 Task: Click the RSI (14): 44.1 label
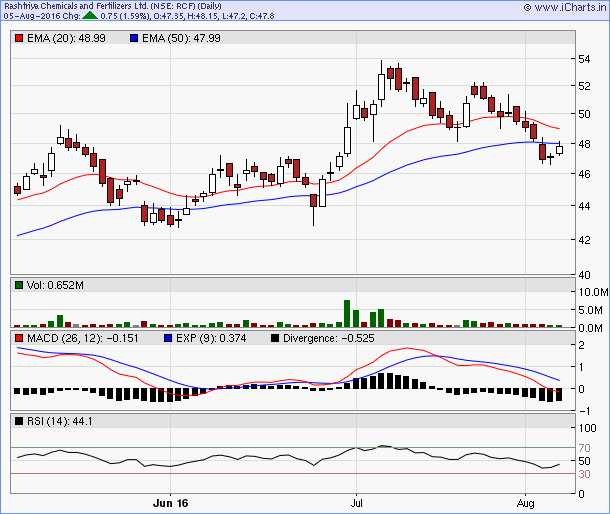tap(60, 421)
